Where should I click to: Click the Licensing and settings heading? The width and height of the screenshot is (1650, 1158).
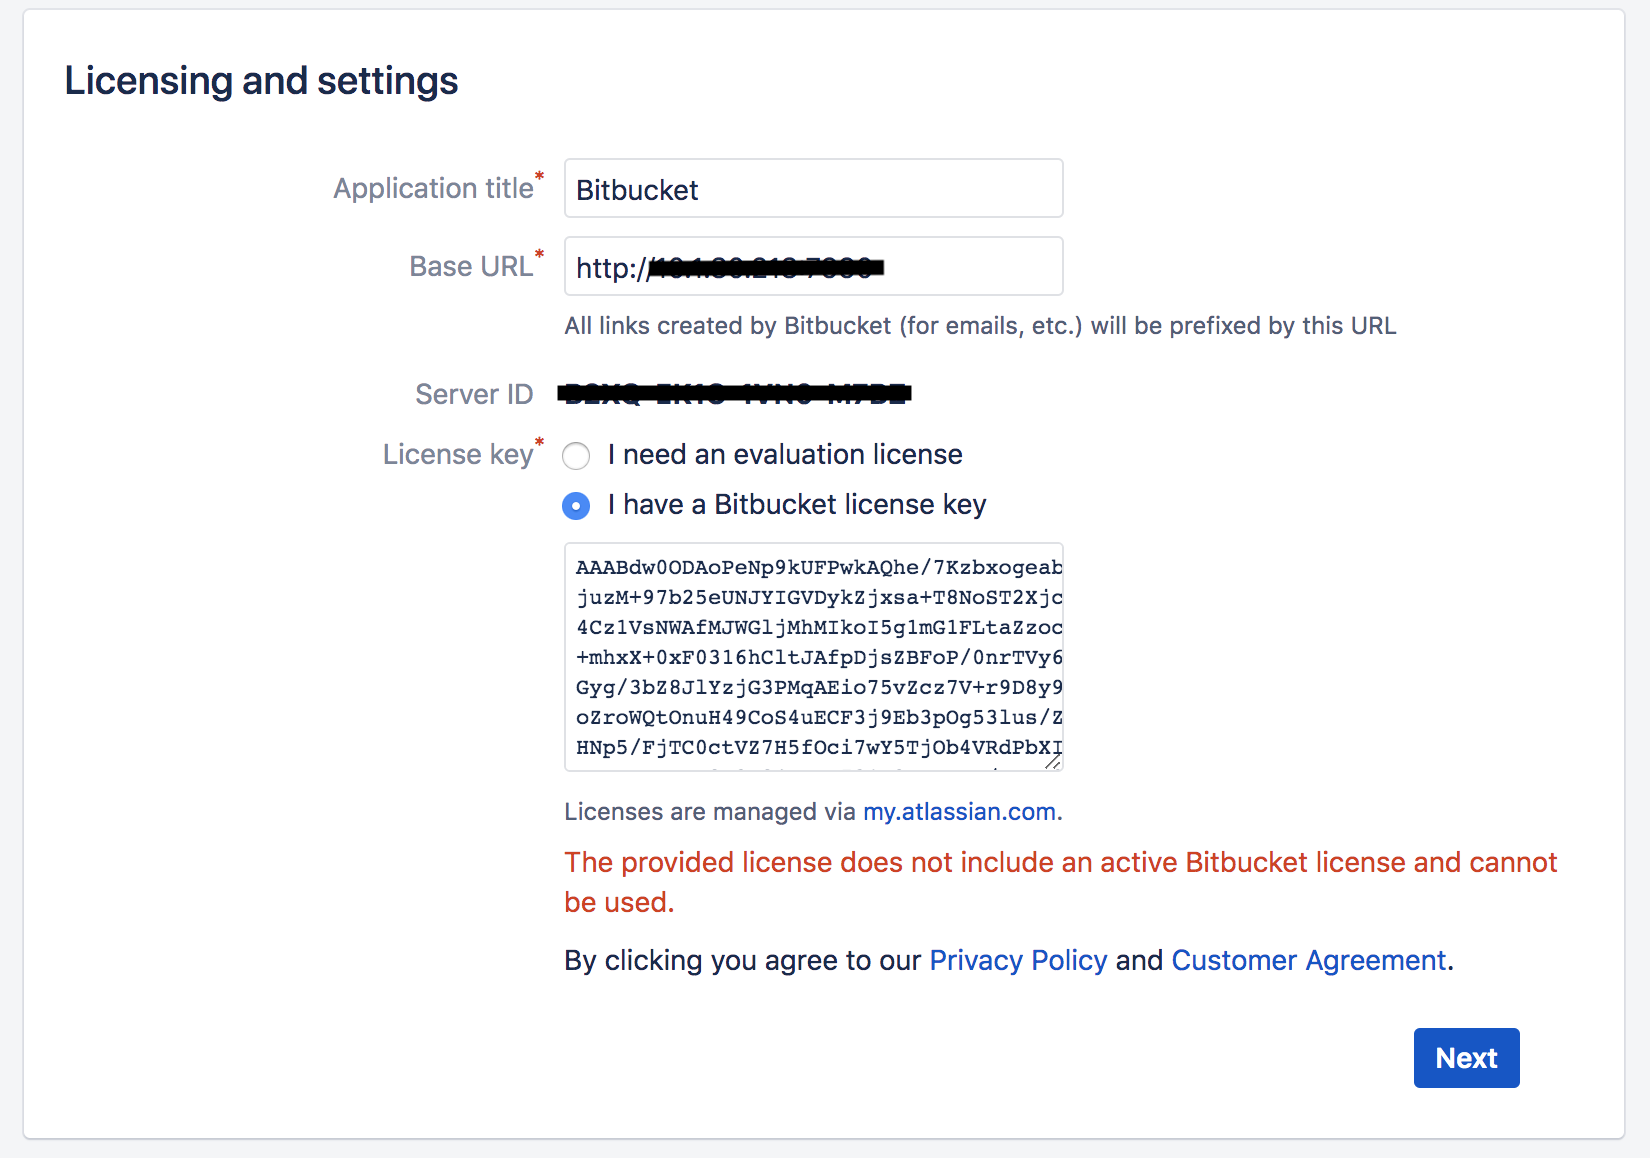pyautogui.click(x=261, y=80)
